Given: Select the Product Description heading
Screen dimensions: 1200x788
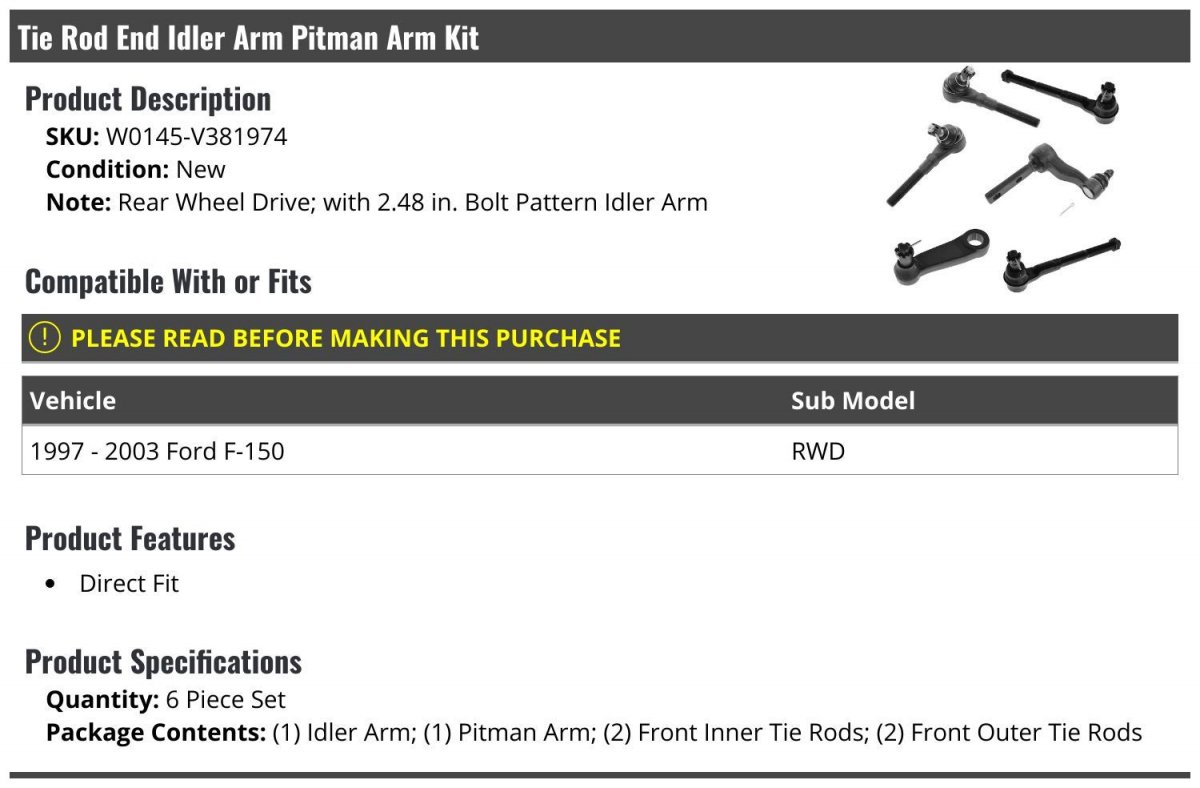Looking at the screenshot, I should [148, 99].
